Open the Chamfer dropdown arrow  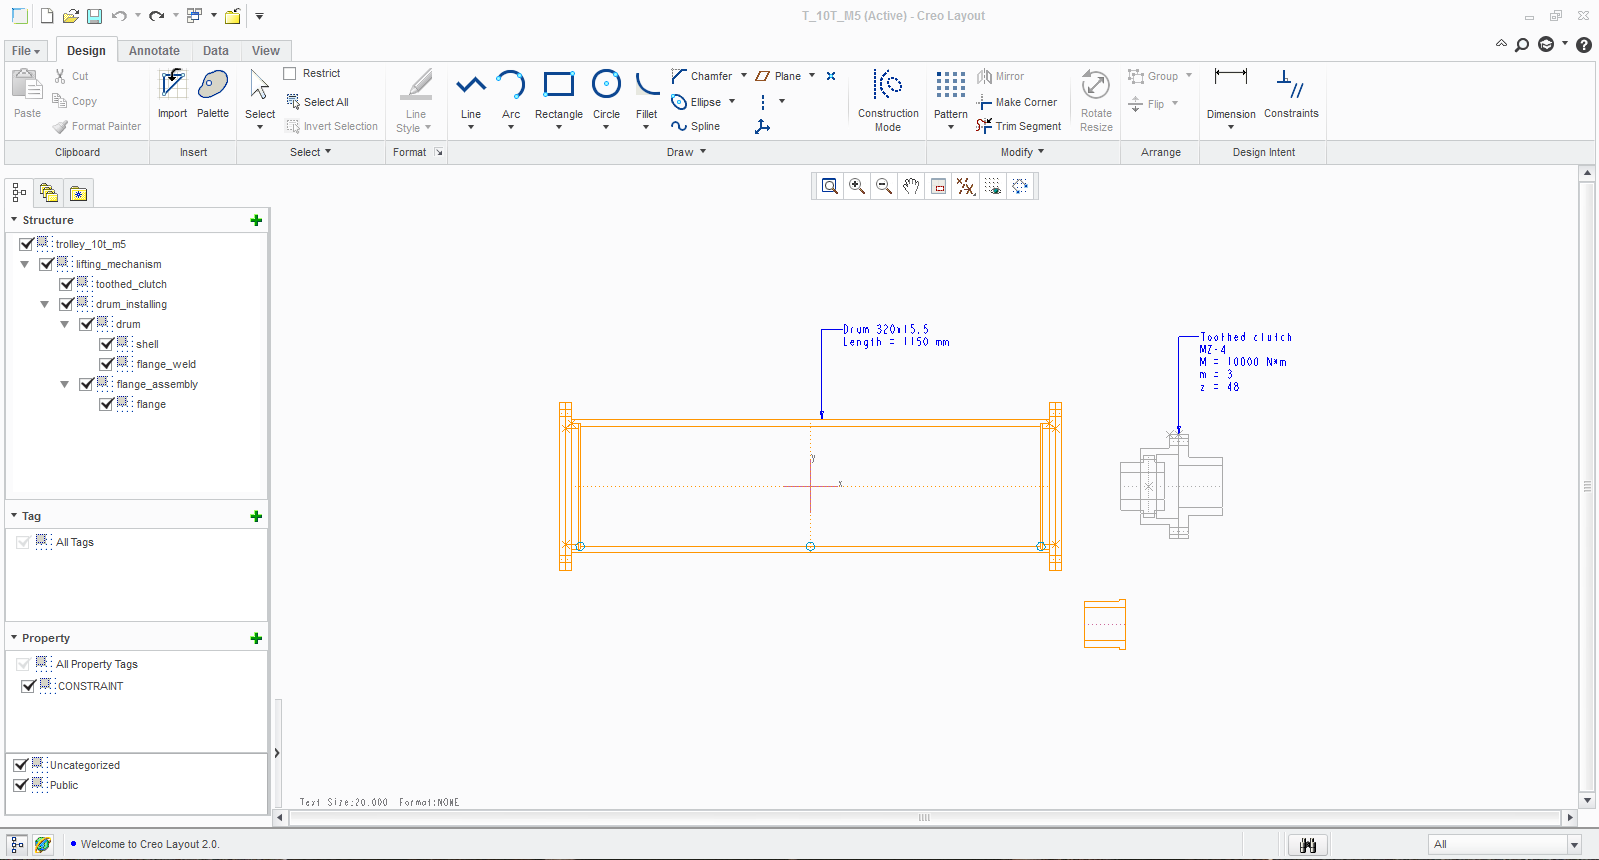tap(744, 76)
